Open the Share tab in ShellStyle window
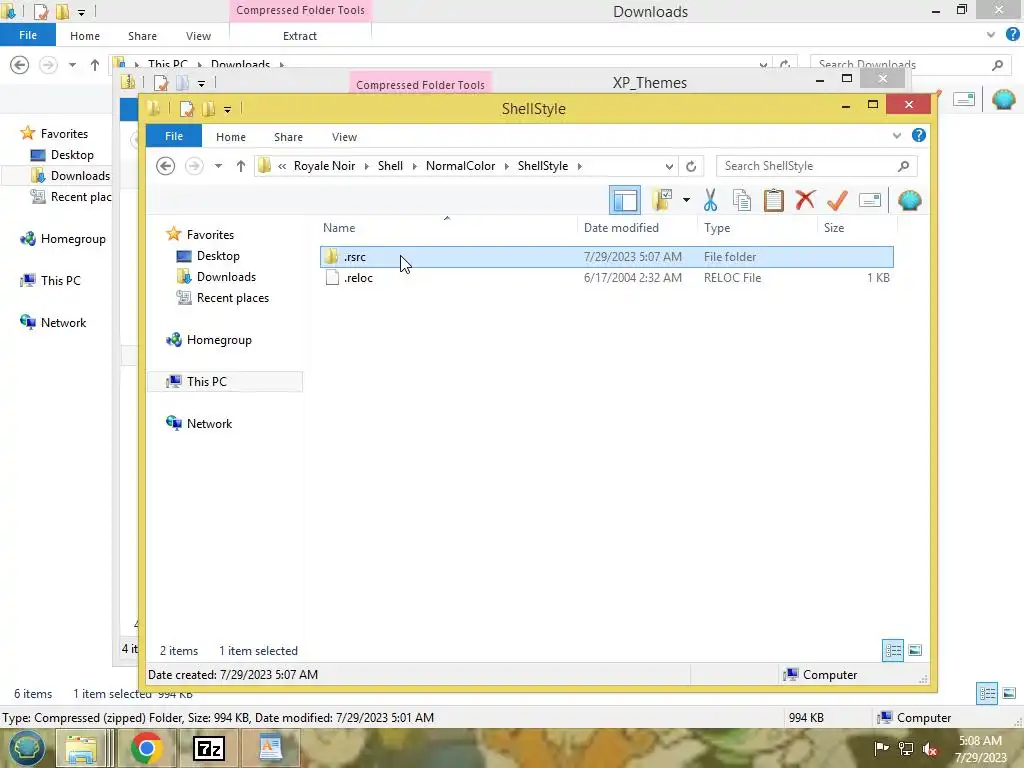 [288, 137]
